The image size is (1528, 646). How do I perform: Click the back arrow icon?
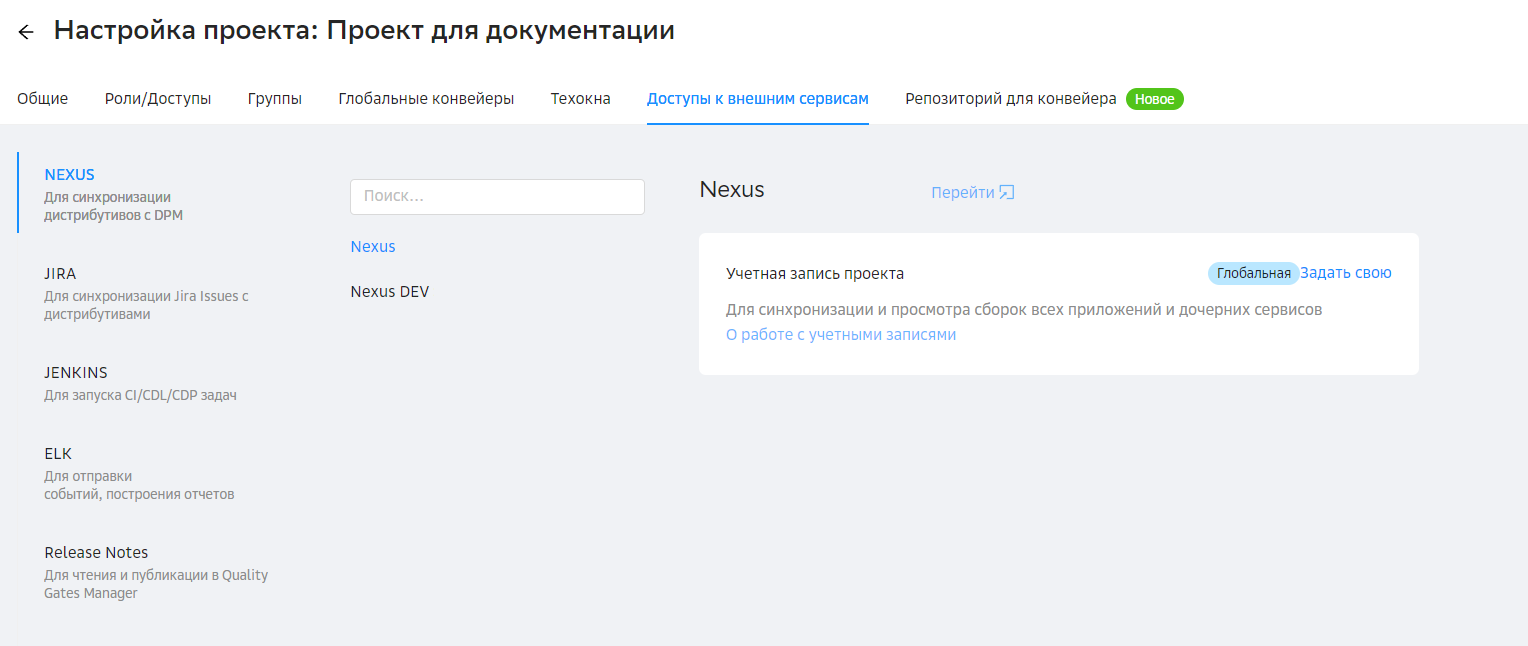click(x=26, y=32)
